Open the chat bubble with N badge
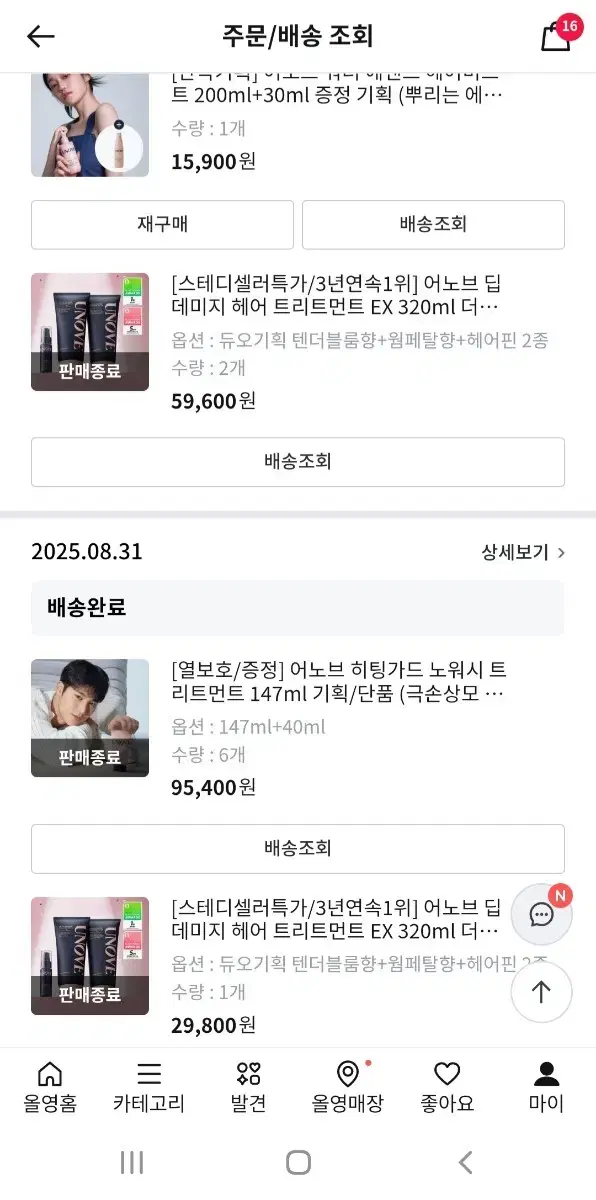Viewport: 596px width, 1200px height. click(x=541, y=914)
